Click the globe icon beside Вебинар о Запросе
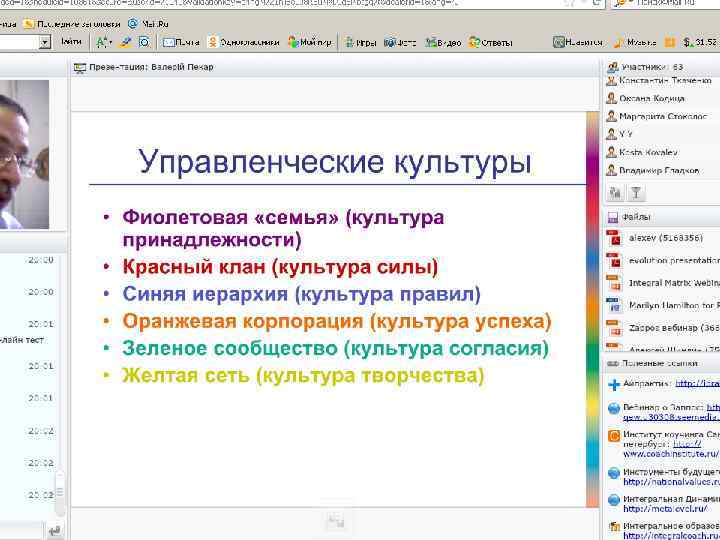The height and width of the screenshot is (540, 720). pos(614,409)
